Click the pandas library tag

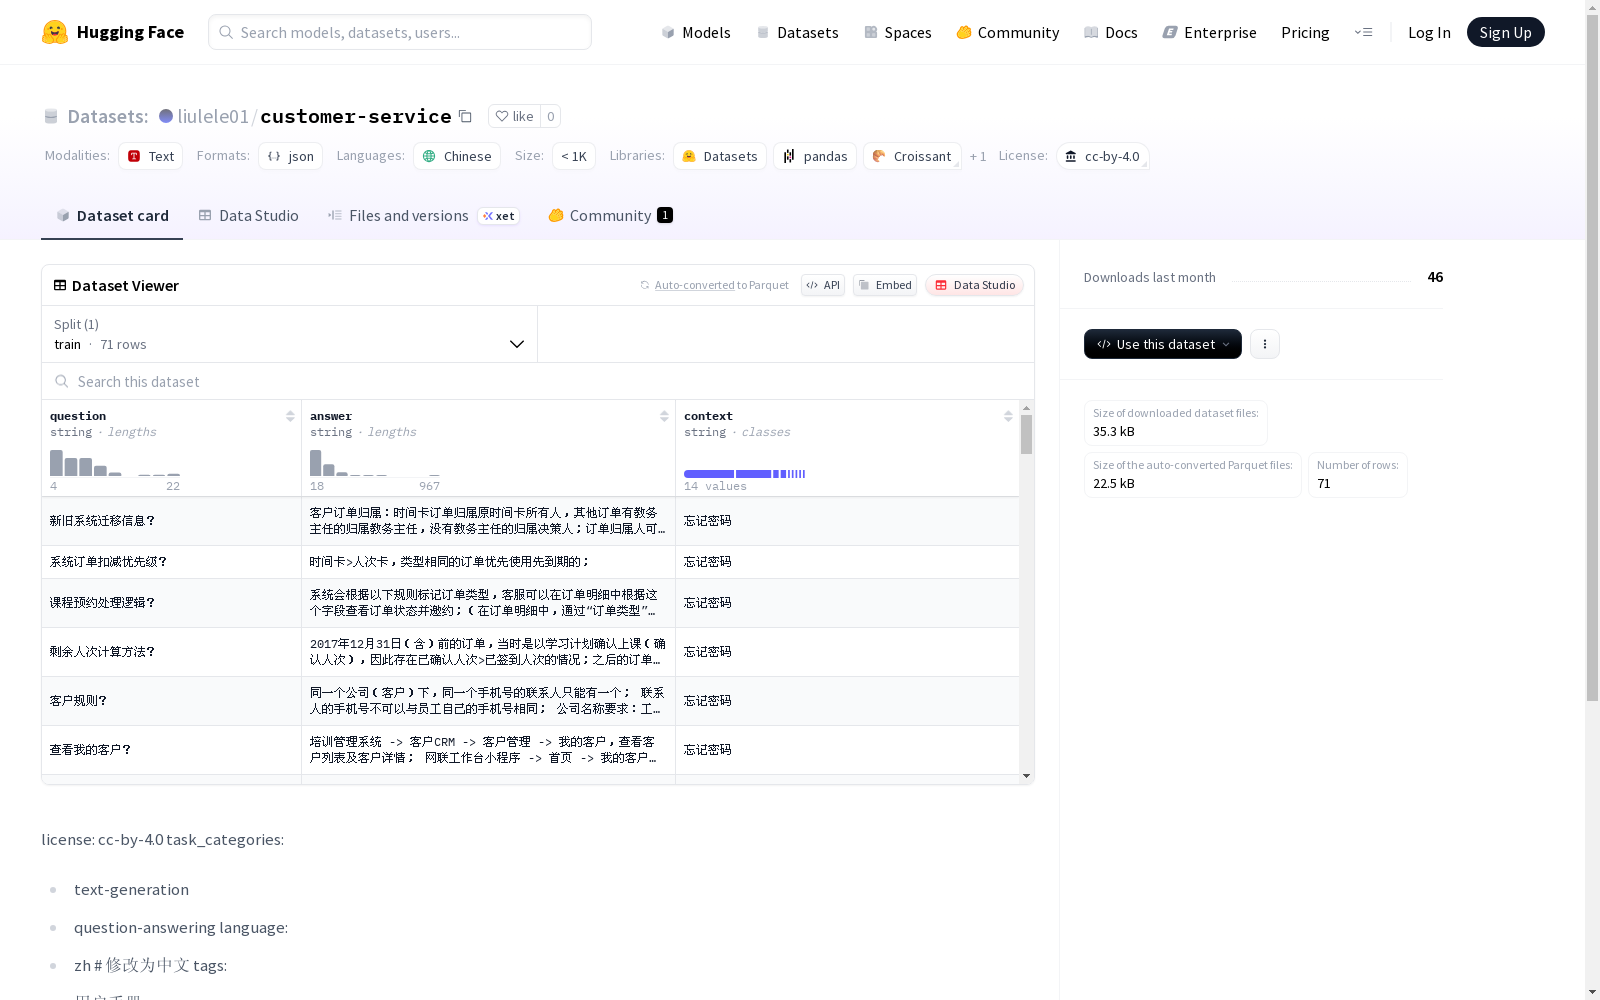coord(815,156)
